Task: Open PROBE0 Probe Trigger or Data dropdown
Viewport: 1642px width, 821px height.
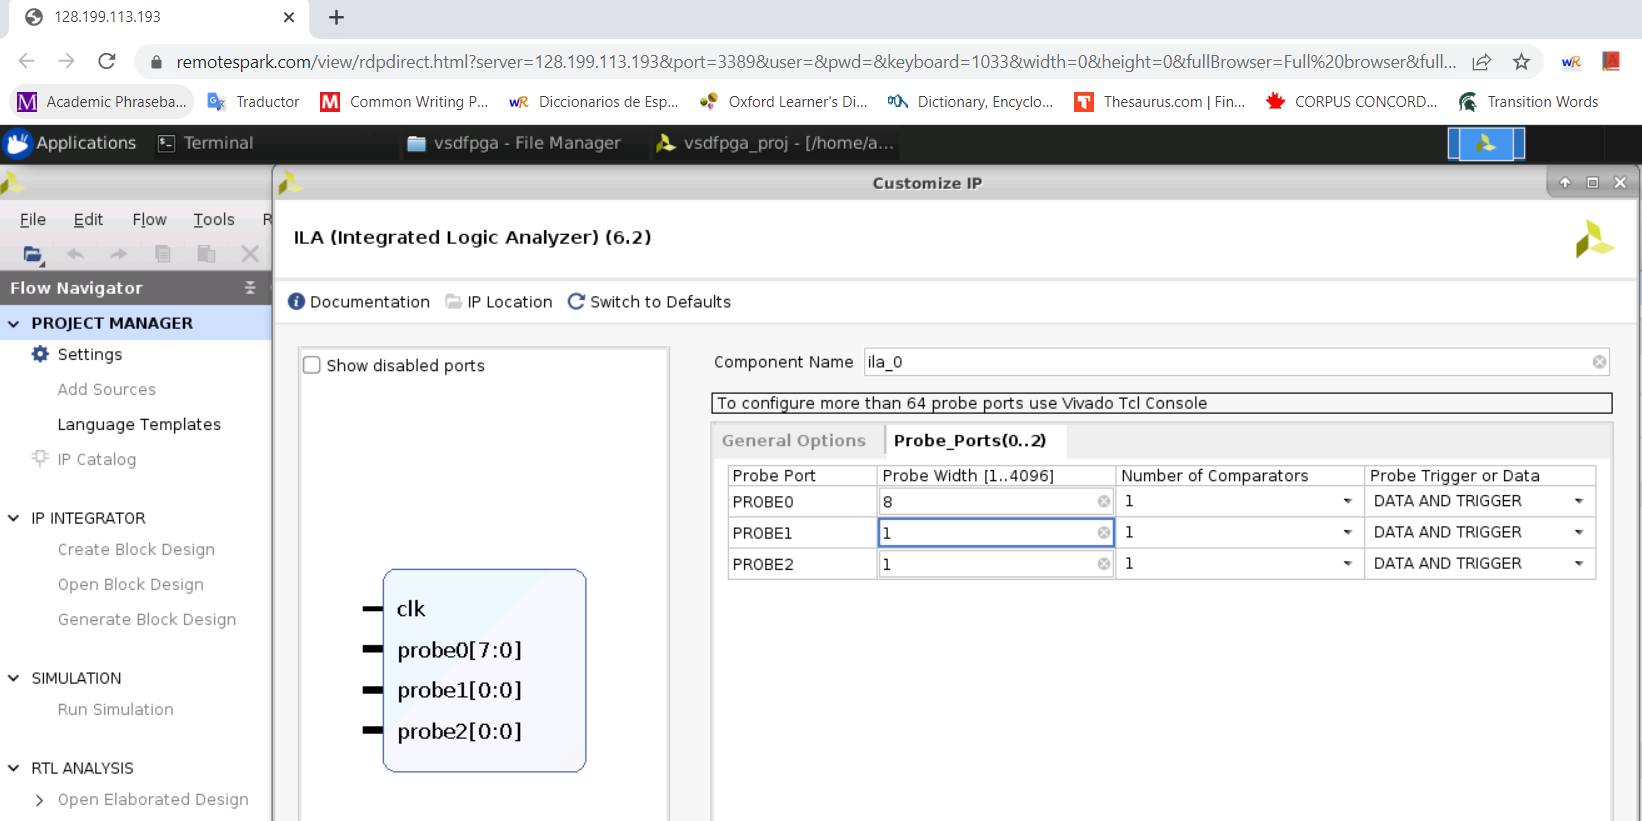Action: point(1579,501)
